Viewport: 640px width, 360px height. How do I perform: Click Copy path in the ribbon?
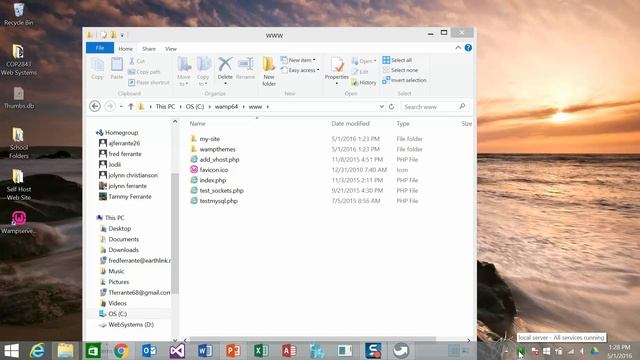tap(144, 72)
